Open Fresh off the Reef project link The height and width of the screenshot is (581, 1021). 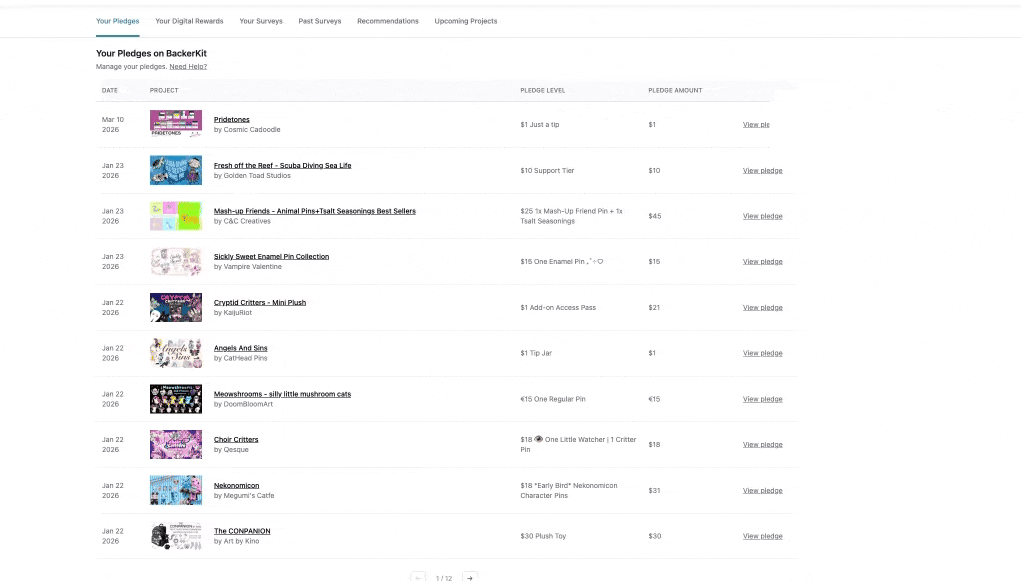[x=283, y=165]
